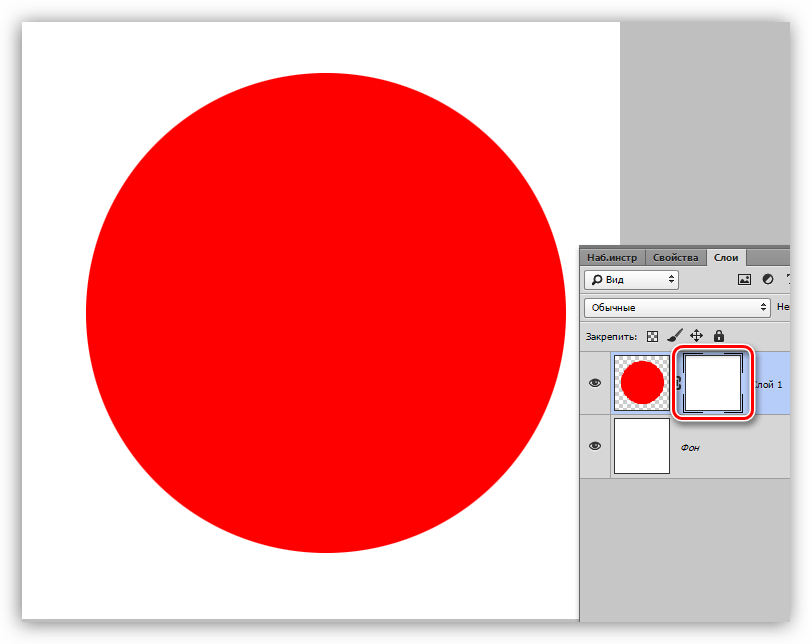Select the white layer mask thumbnail
Viewport: 812px width, 644px height.
point(713,384)
